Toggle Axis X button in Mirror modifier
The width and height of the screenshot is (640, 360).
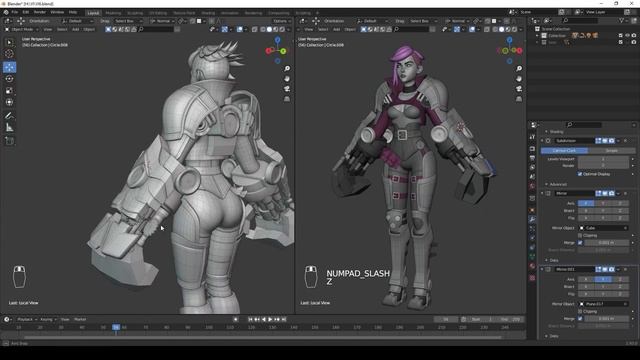[x=586, y=203]
